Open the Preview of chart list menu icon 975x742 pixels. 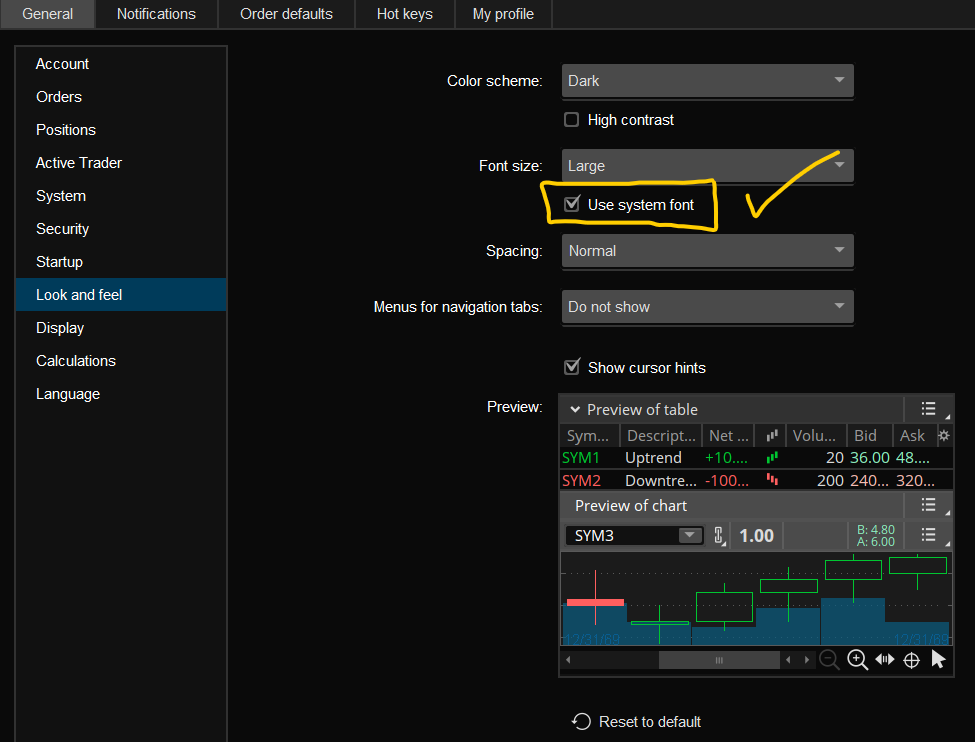click(x=928, y=505)
